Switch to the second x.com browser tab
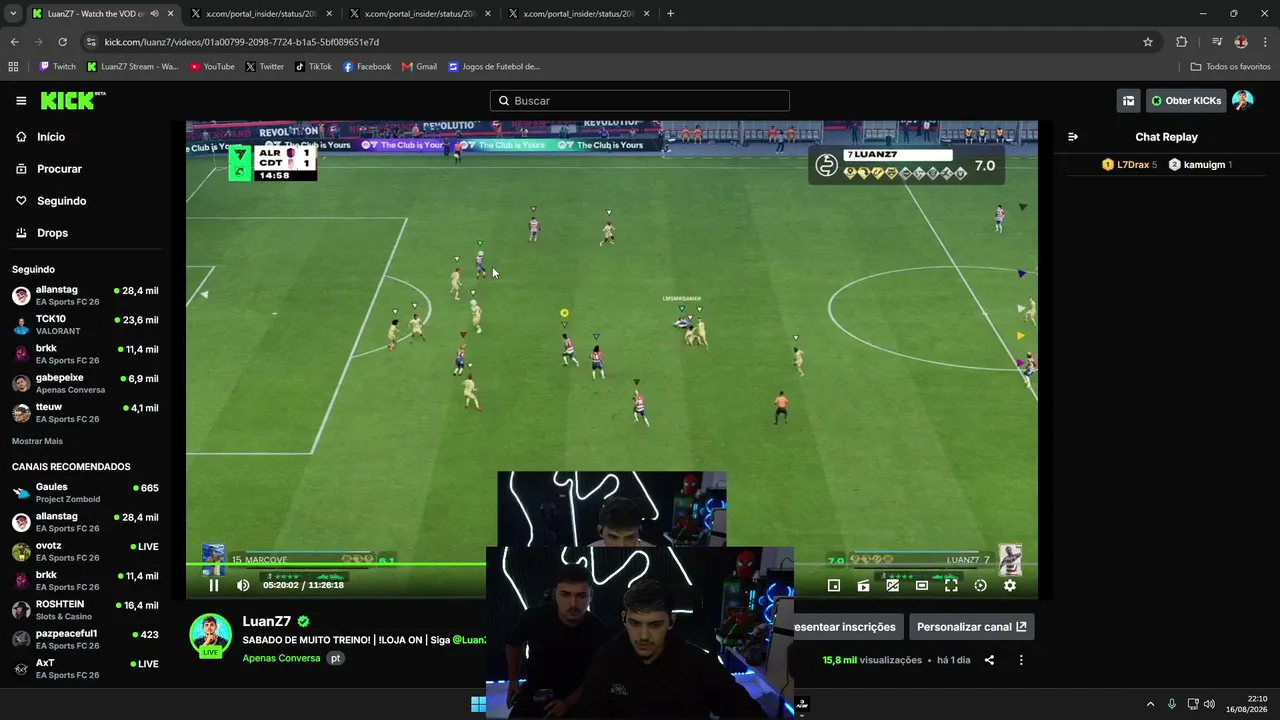This screenshot has height=720, width=1280. tap(420, 14)
